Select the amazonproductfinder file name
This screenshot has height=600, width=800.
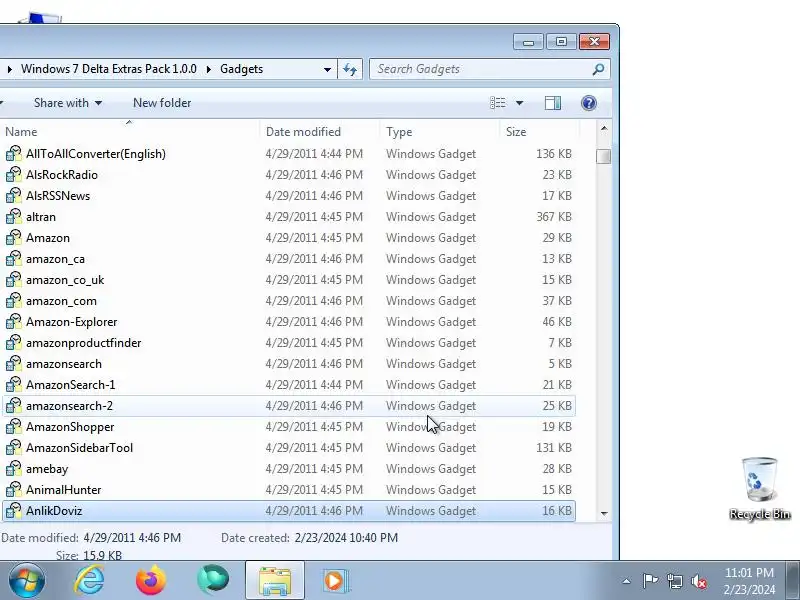(x=84, y=343)
